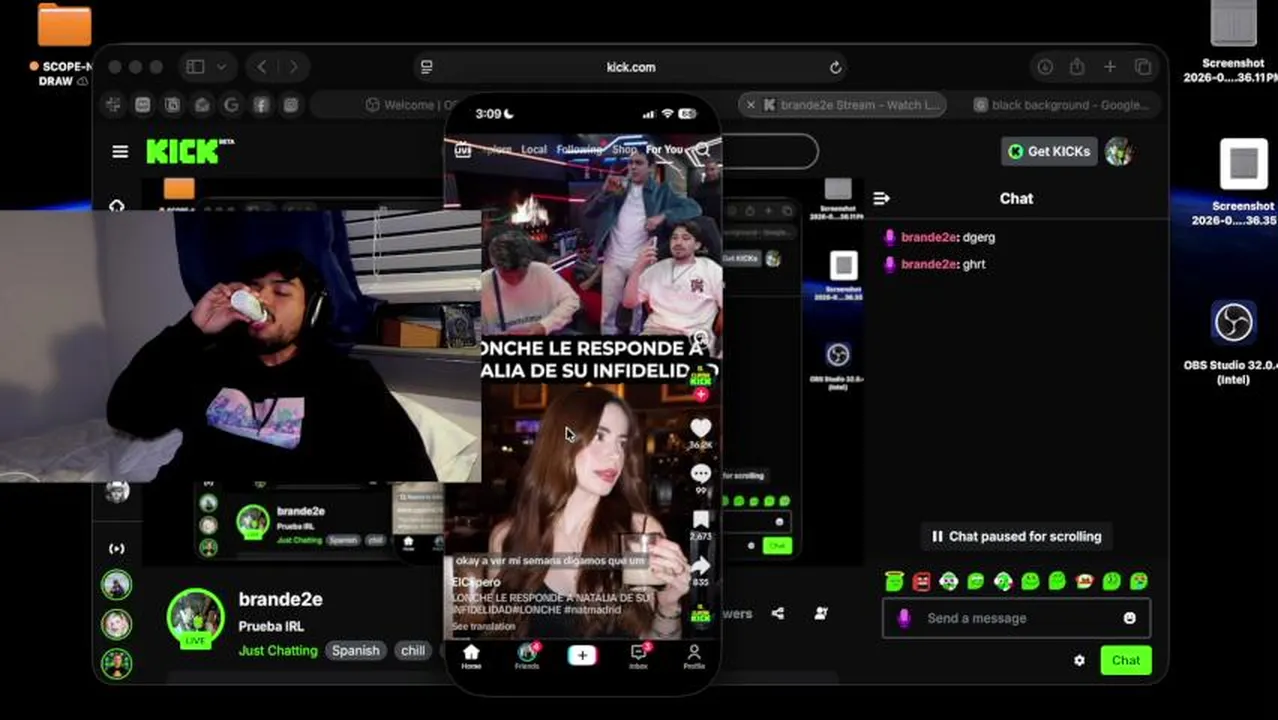The image size is (1278, 720).
Task: Select the burger emote in emote row
Action: click(x=1084, y=580)
